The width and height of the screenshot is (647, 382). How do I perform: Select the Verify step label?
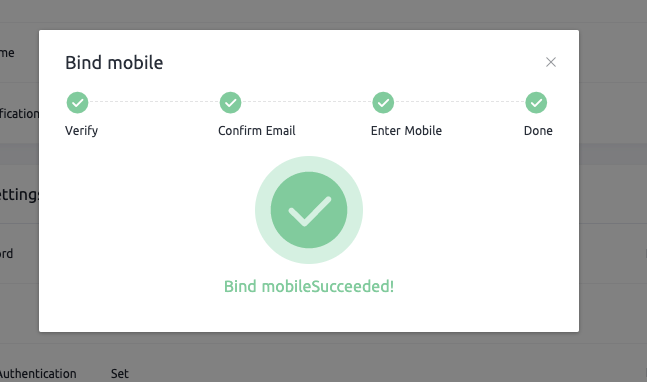[x=82, y=131]
